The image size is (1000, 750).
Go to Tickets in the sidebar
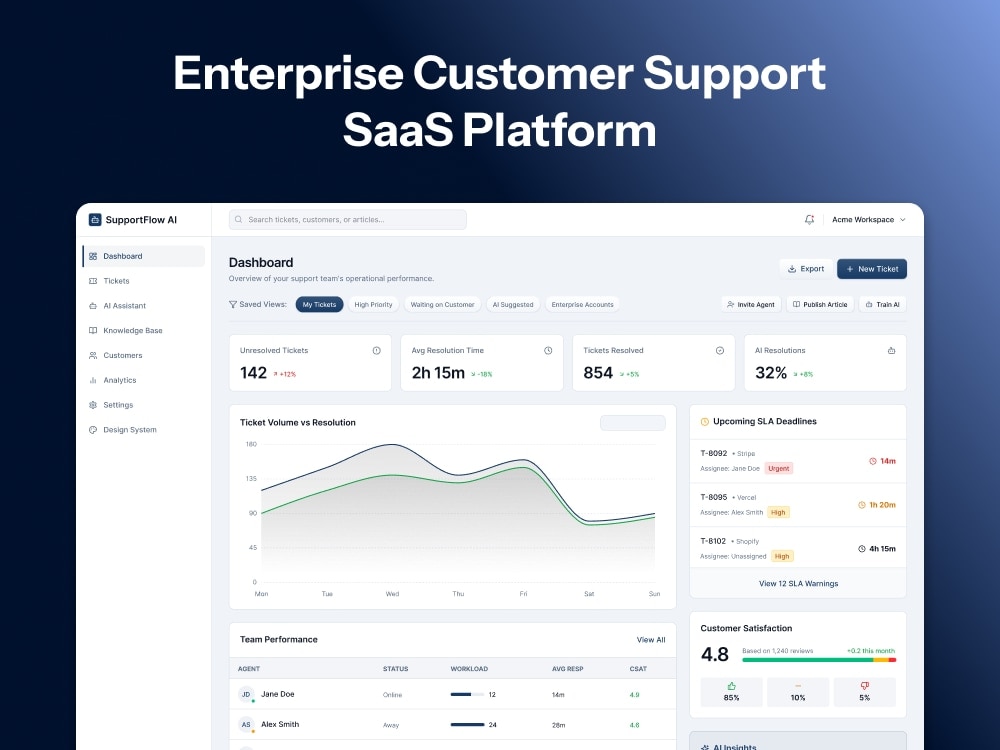144,281
